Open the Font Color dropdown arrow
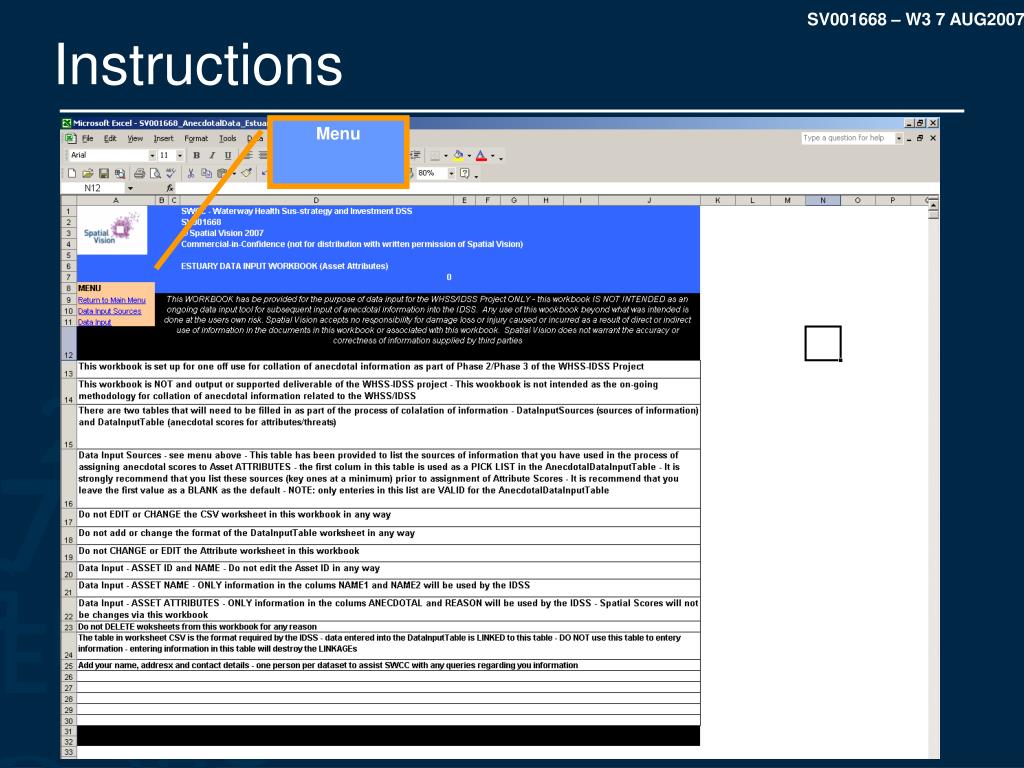 point(492,155)
